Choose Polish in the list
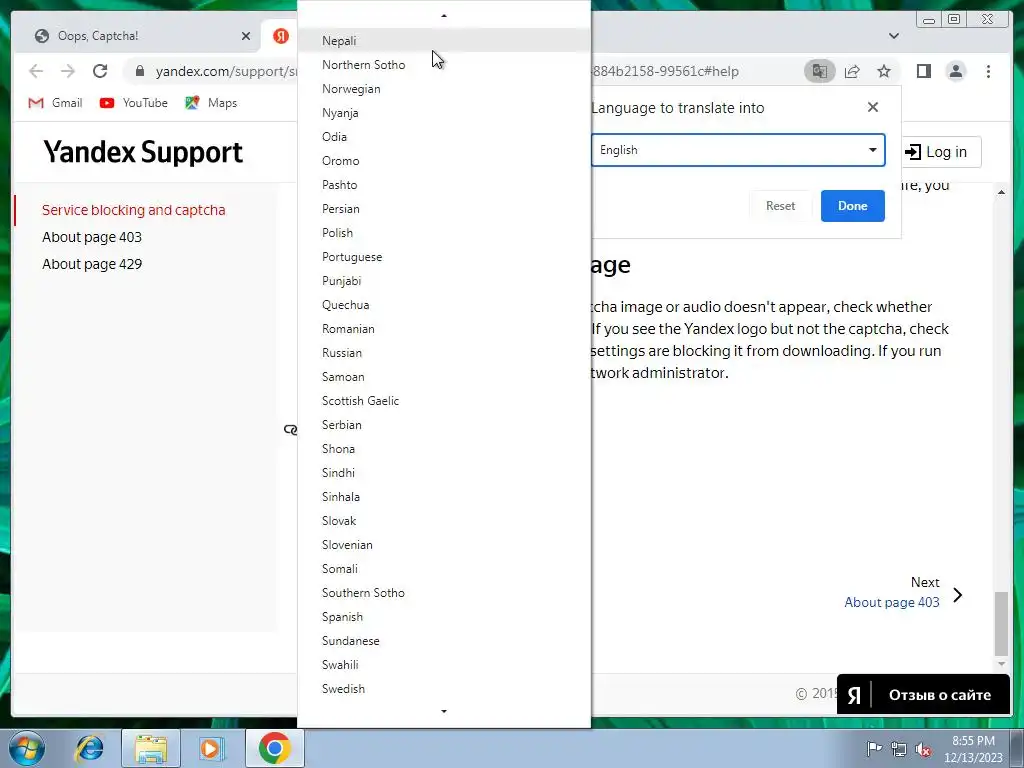 (444, 232)
